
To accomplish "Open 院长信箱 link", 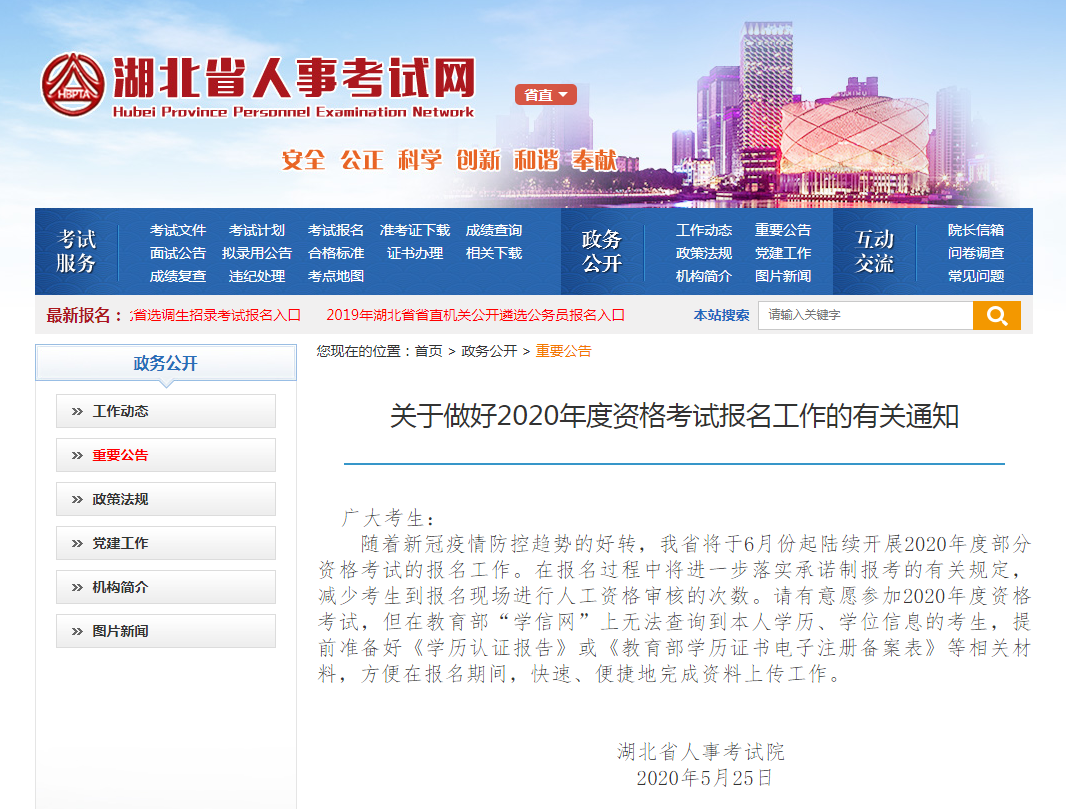I will [x=976, y=230].
